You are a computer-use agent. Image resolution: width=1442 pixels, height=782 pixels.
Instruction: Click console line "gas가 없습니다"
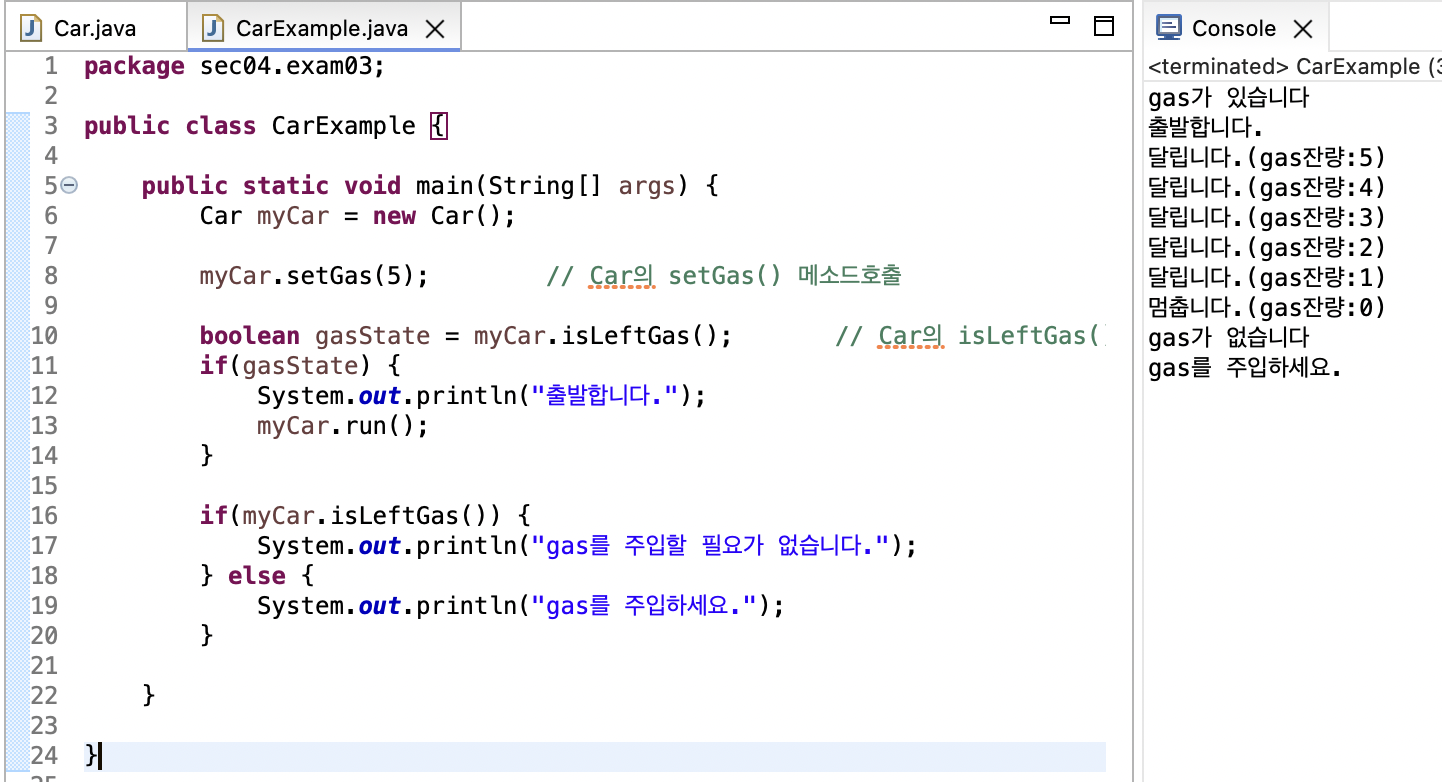(1228, 338)
